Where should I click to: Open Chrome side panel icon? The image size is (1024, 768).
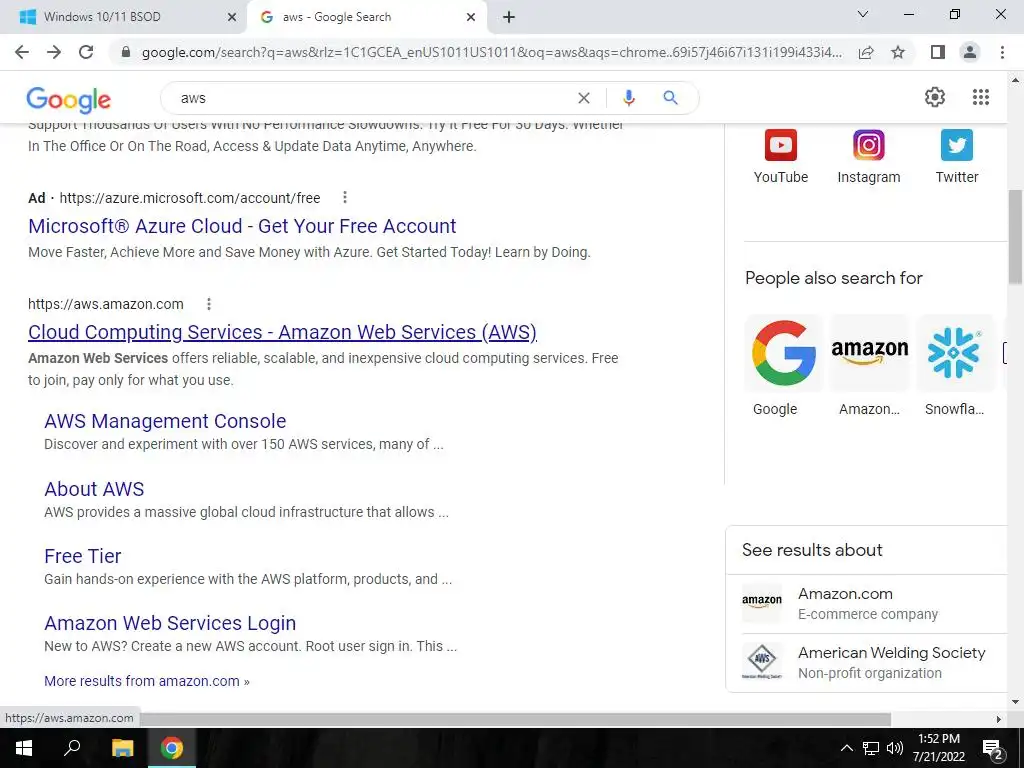[x=938, y=52]
